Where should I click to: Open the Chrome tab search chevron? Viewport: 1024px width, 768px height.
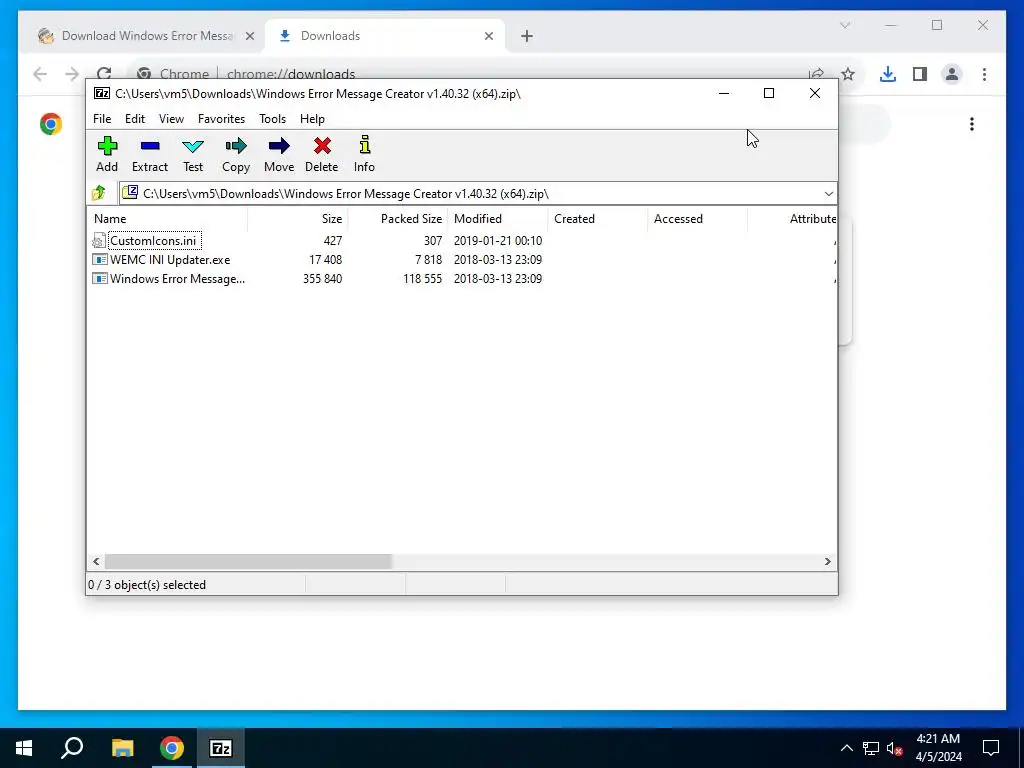pos(844,25)
